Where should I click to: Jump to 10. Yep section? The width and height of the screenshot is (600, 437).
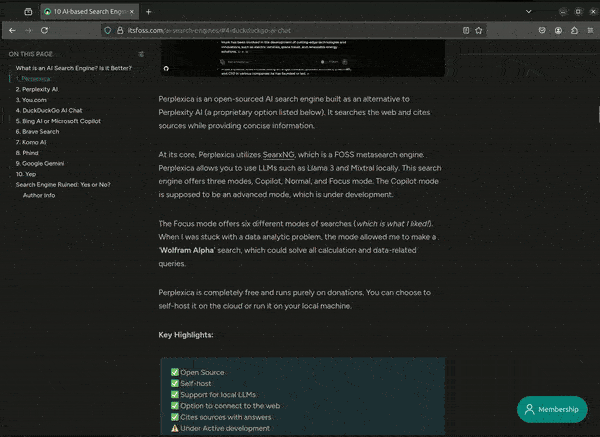pos(26,174)
